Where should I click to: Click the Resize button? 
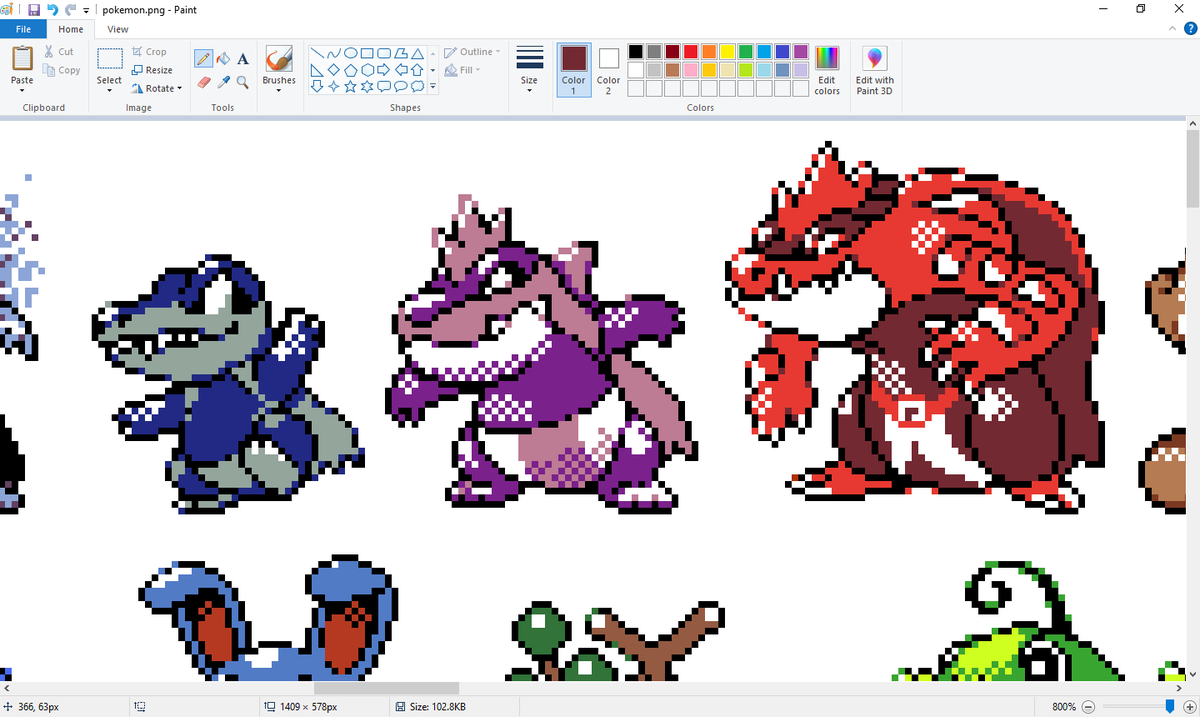152,70
